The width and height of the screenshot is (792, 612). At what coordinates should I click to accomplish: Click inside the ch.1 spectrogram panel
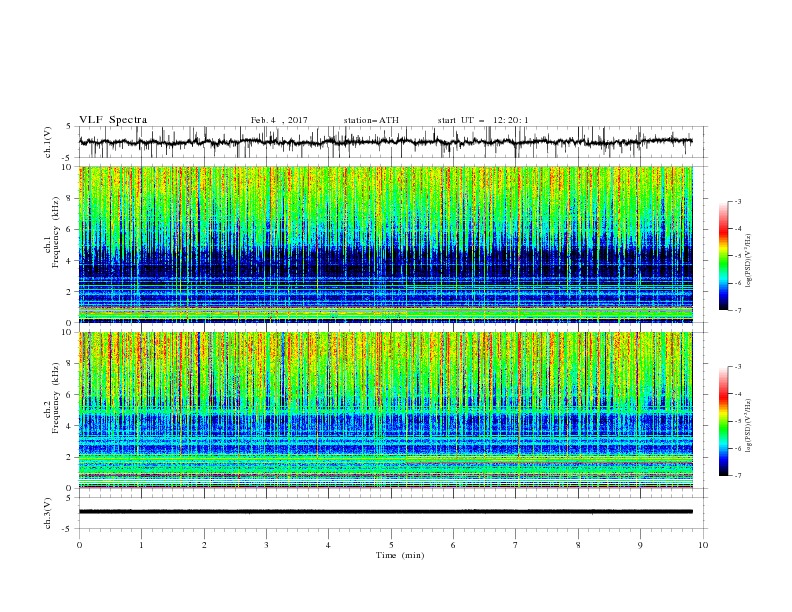(386, 244)
